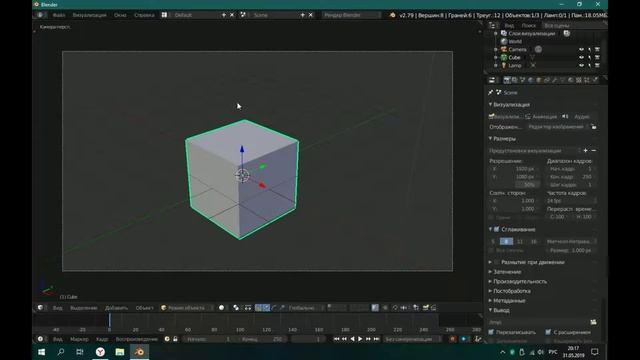Toggle Camera selectability arrow icon

click(x=589, y=49)
